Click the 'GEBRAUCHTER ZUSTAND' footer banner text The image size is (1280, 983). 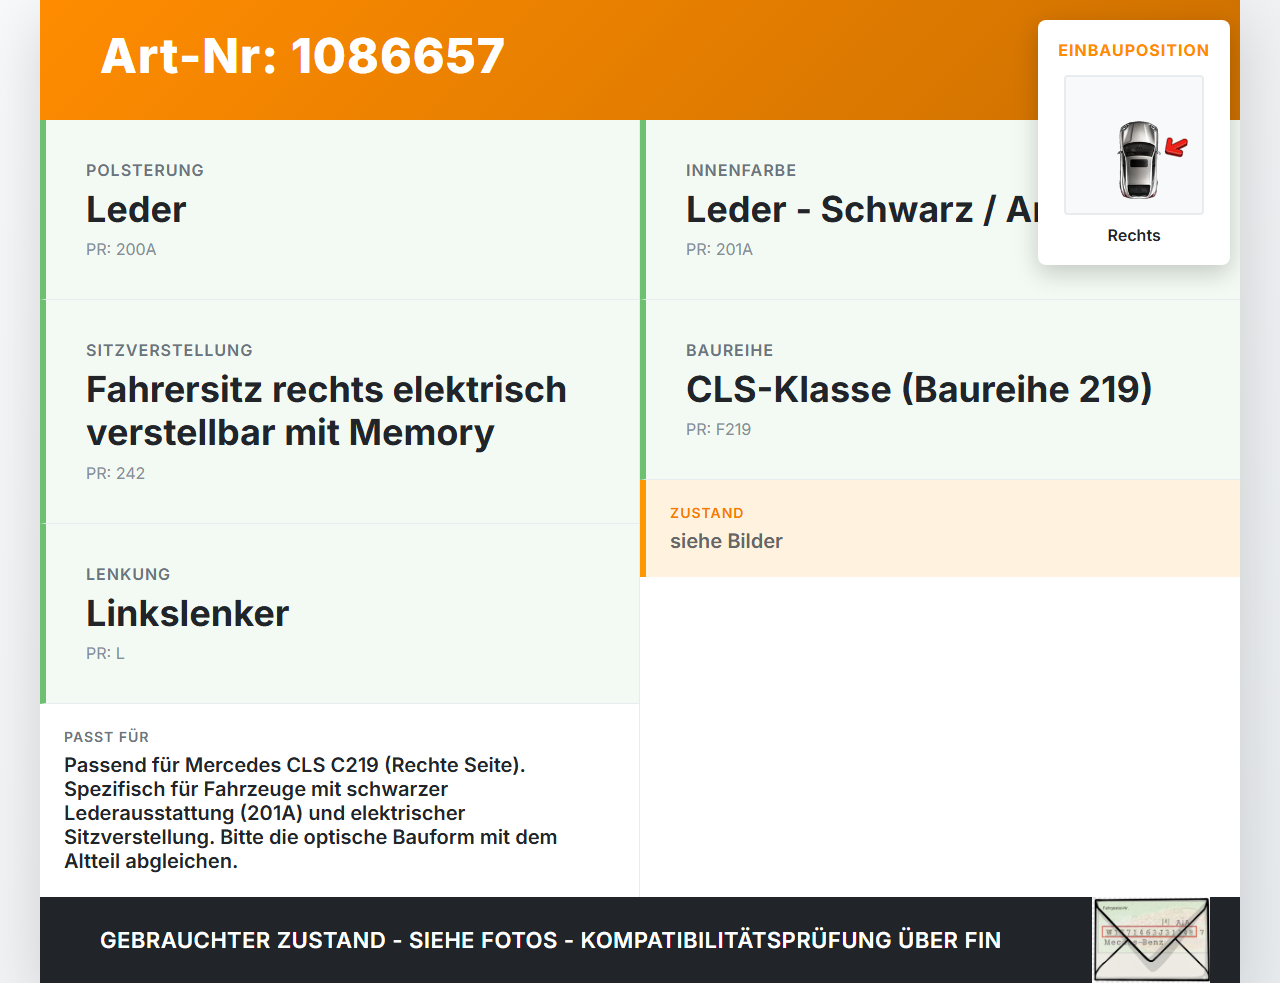coord(550,940)
